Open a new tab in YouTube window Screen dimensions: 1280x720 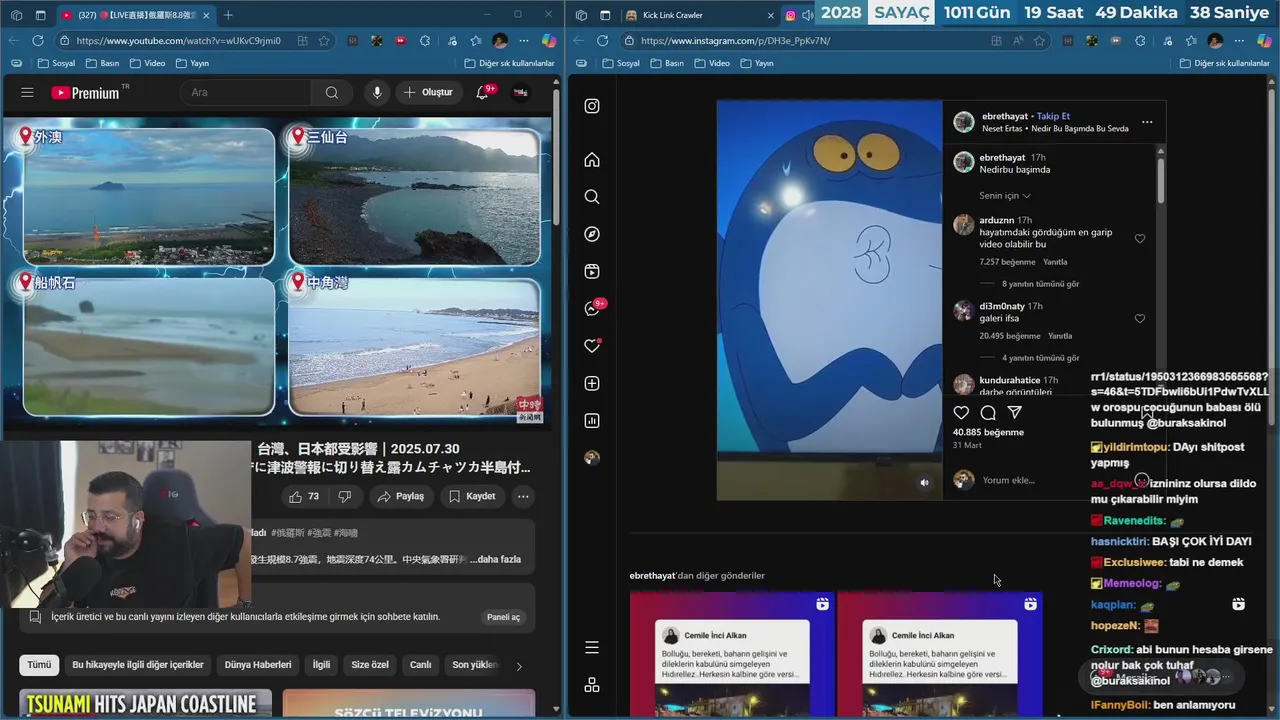[228, 15]
